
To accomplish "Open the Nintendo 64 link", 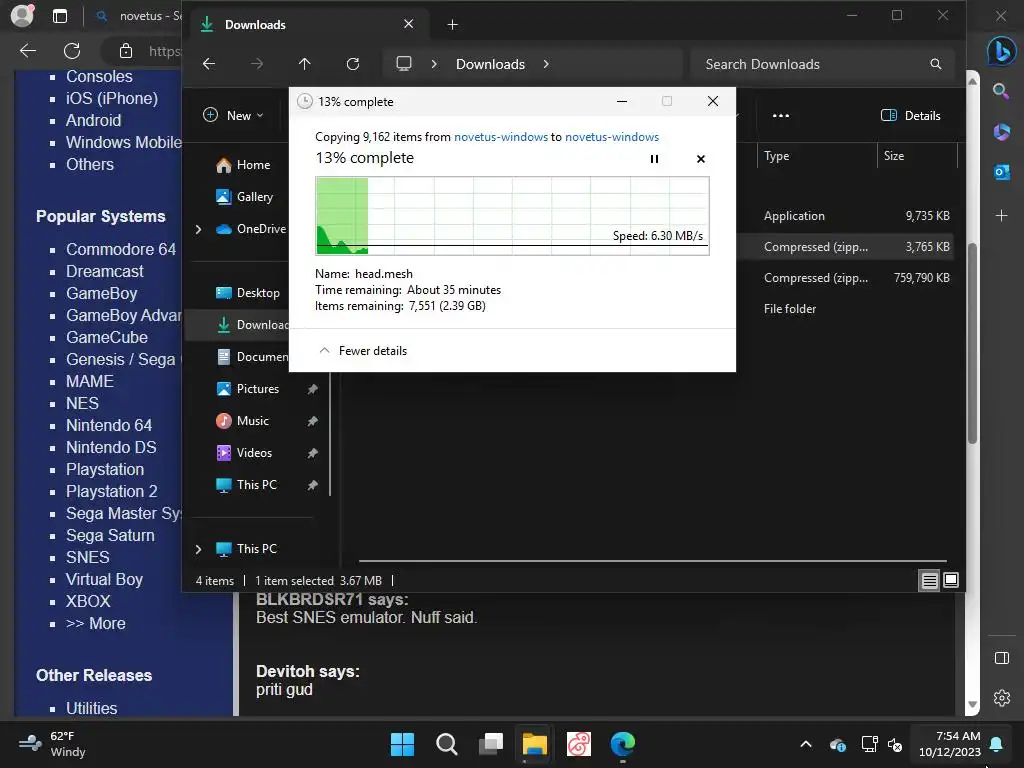I will [x=108, y=425].
